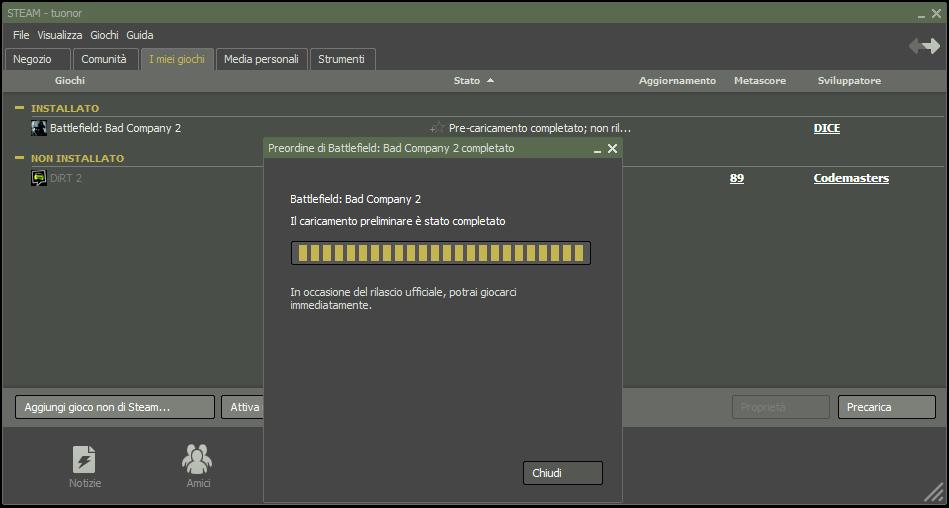
Task: Sort by the Stato column arrow
Action: [x=490, y=81]
